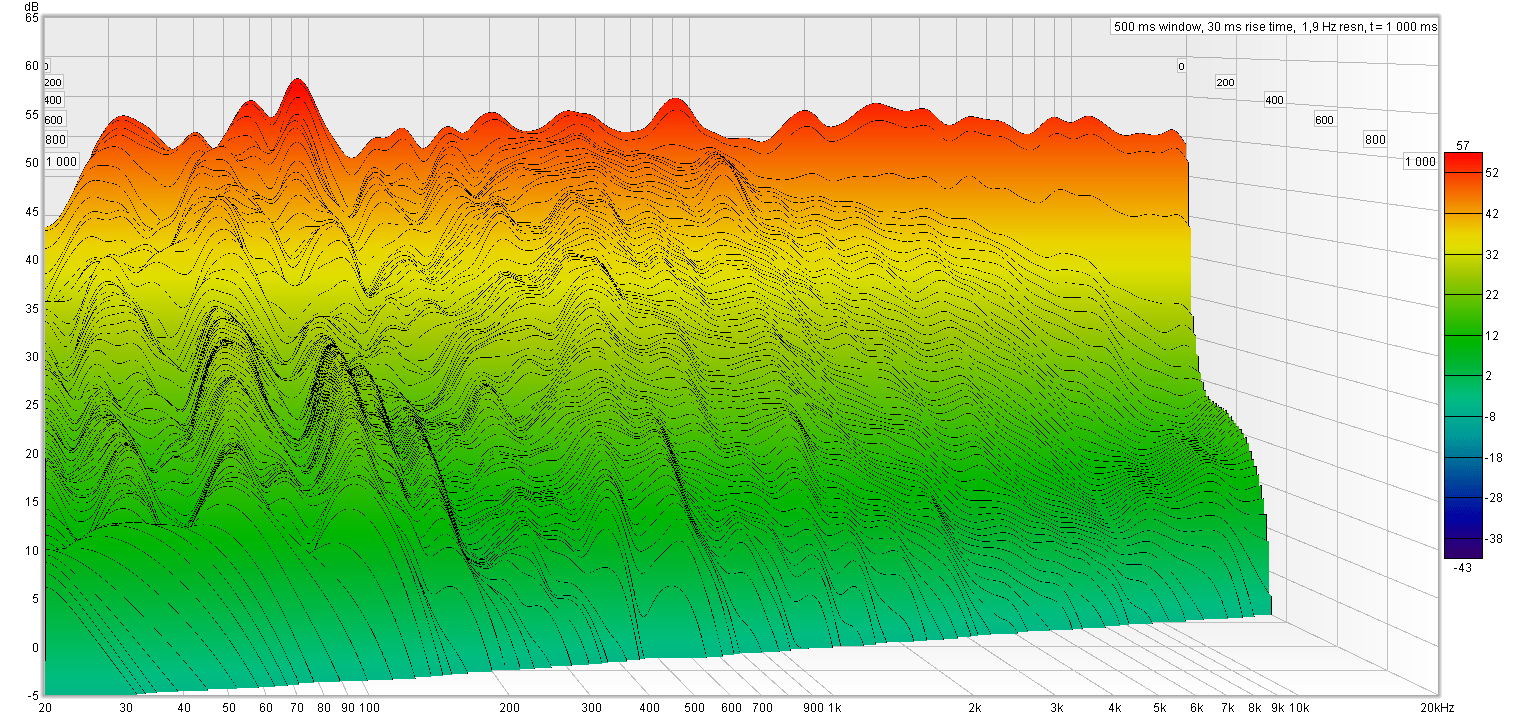Click the 57 label above the color legend
This screenshot has height=719, width=1515.
pos(1462,146)
